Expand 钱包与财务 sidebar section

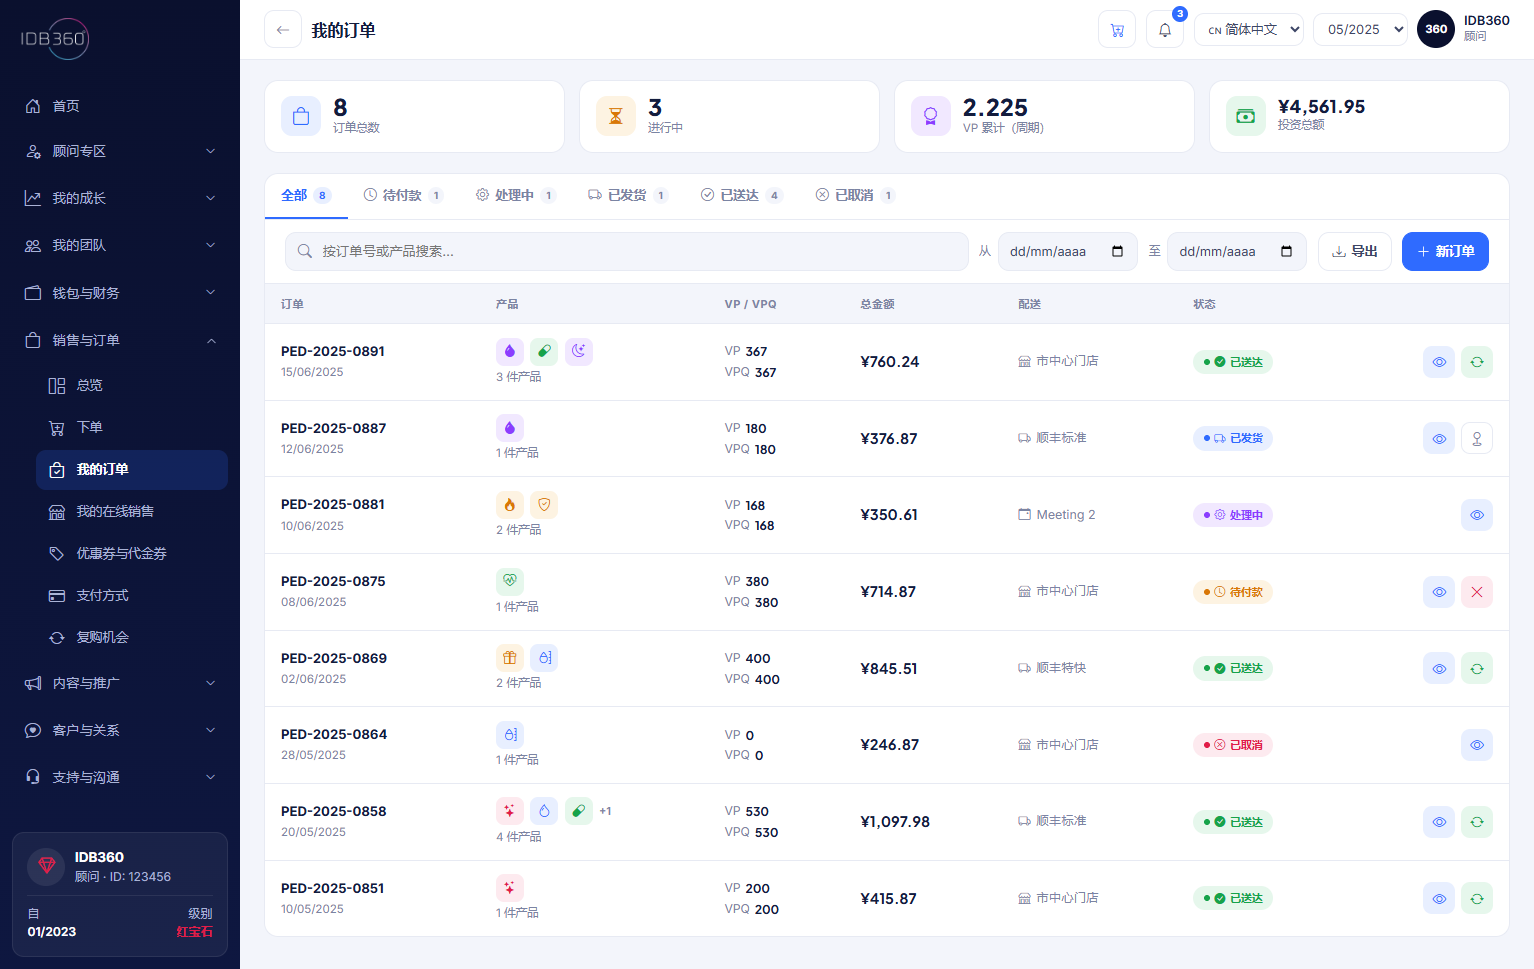[x=120, y=293]
